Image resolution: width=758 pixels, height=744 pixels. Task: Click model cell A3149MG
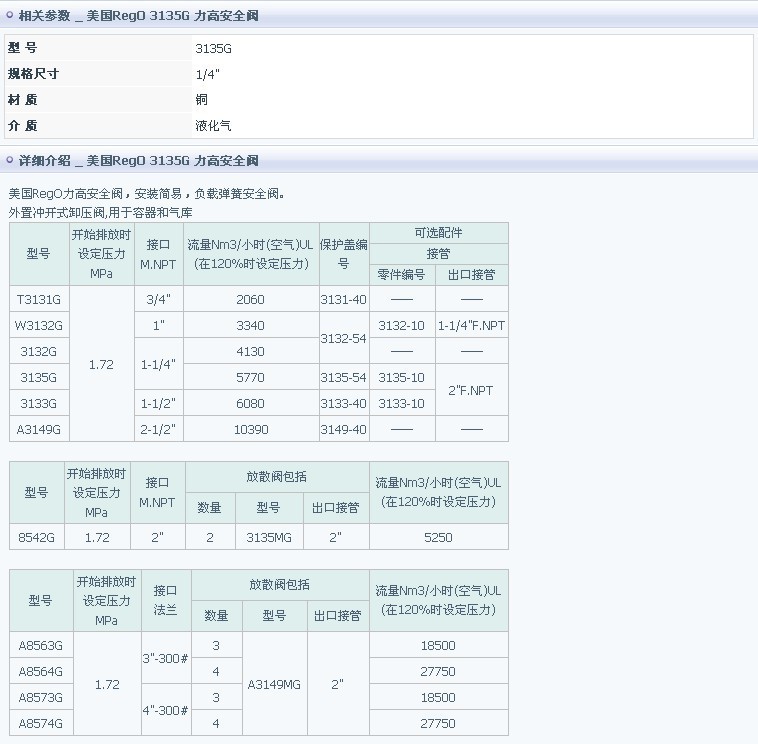[x=274, y=685]
